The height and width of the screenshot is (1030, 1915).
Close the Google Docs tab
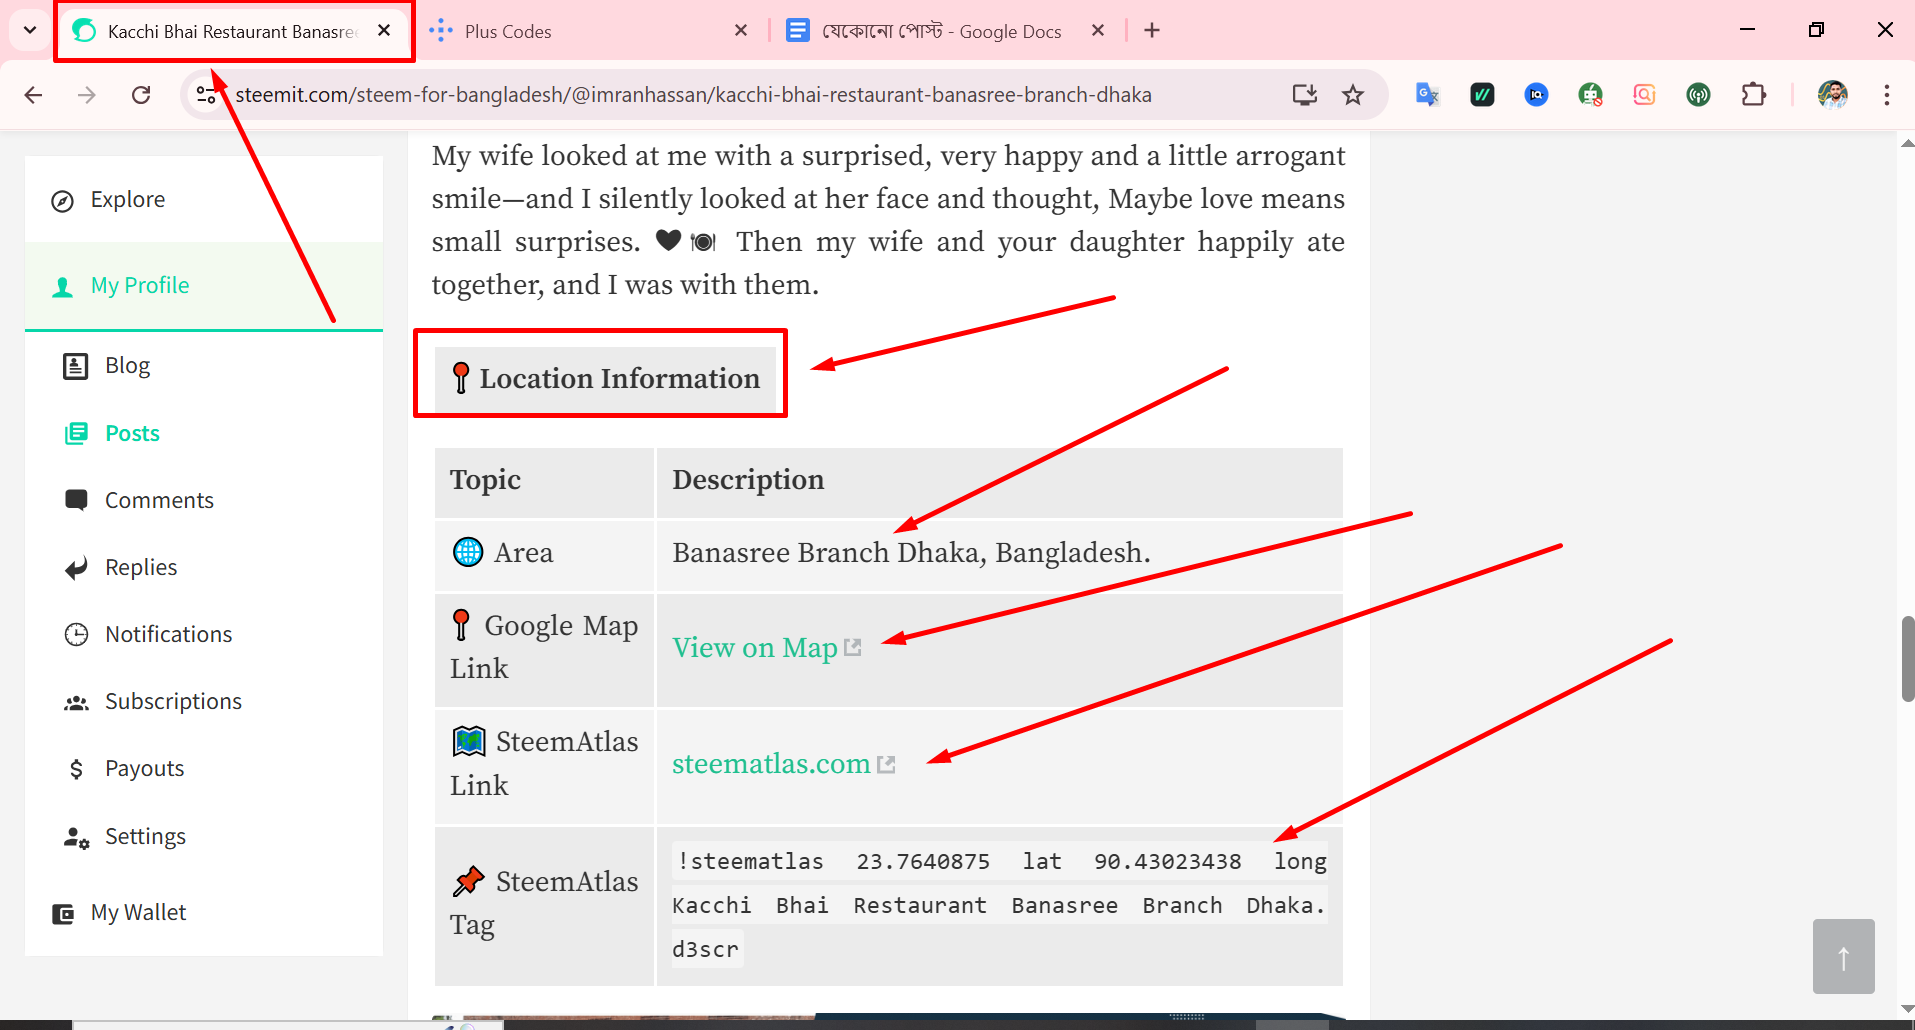(x=1098, y=31)
